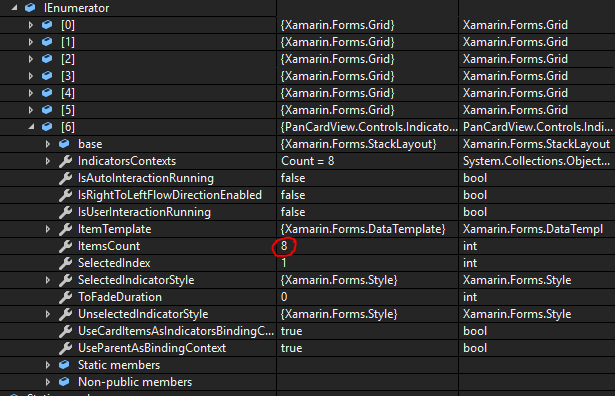Click IsAutoInteractionRunning value false
615x396 pixels.
click(293, 178)
